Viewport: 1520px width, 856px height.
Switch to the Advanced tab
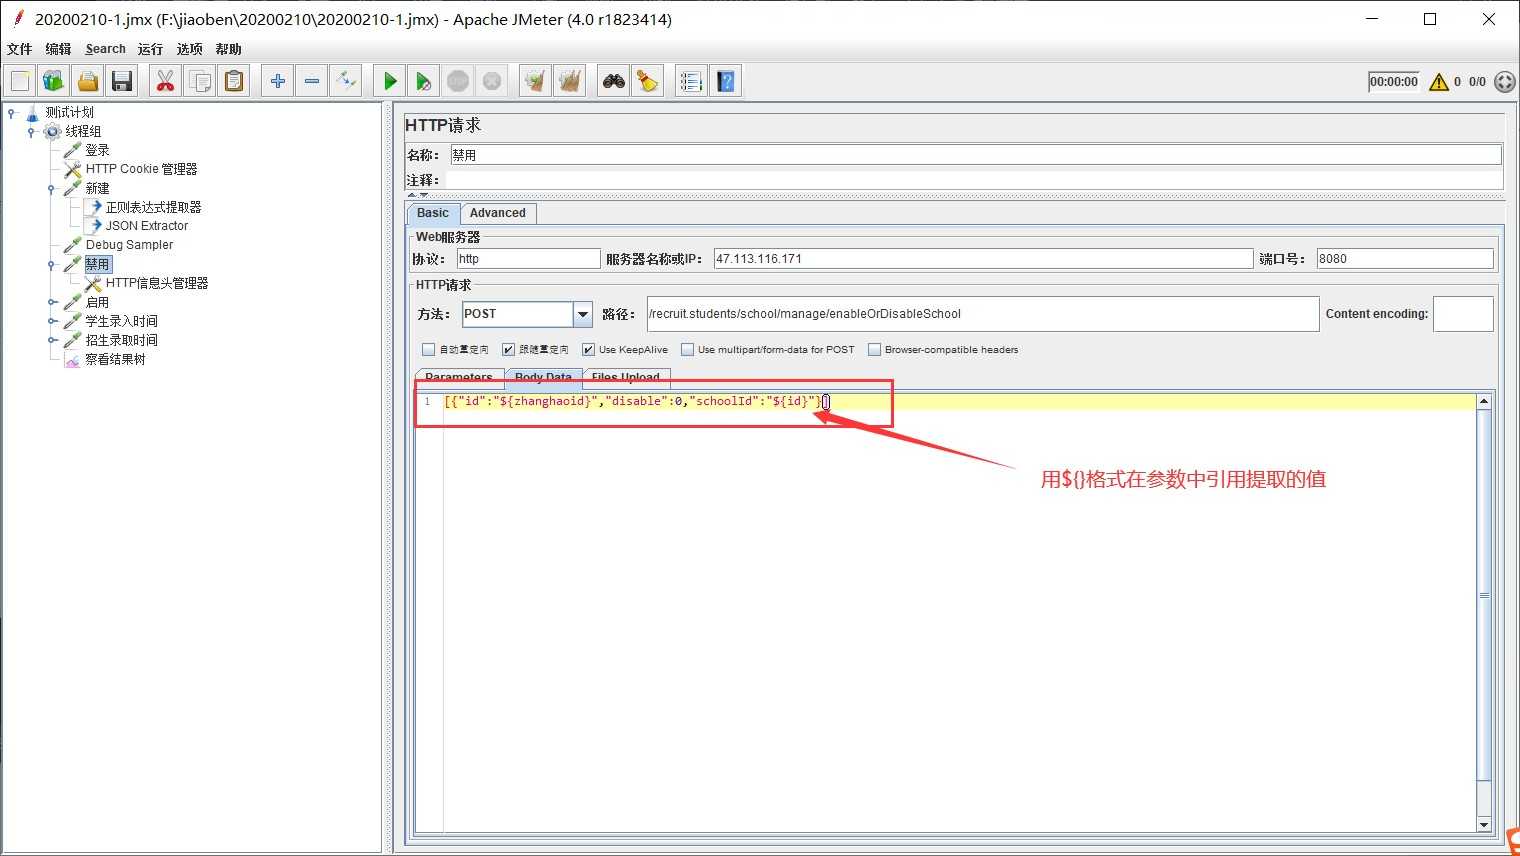498,213
